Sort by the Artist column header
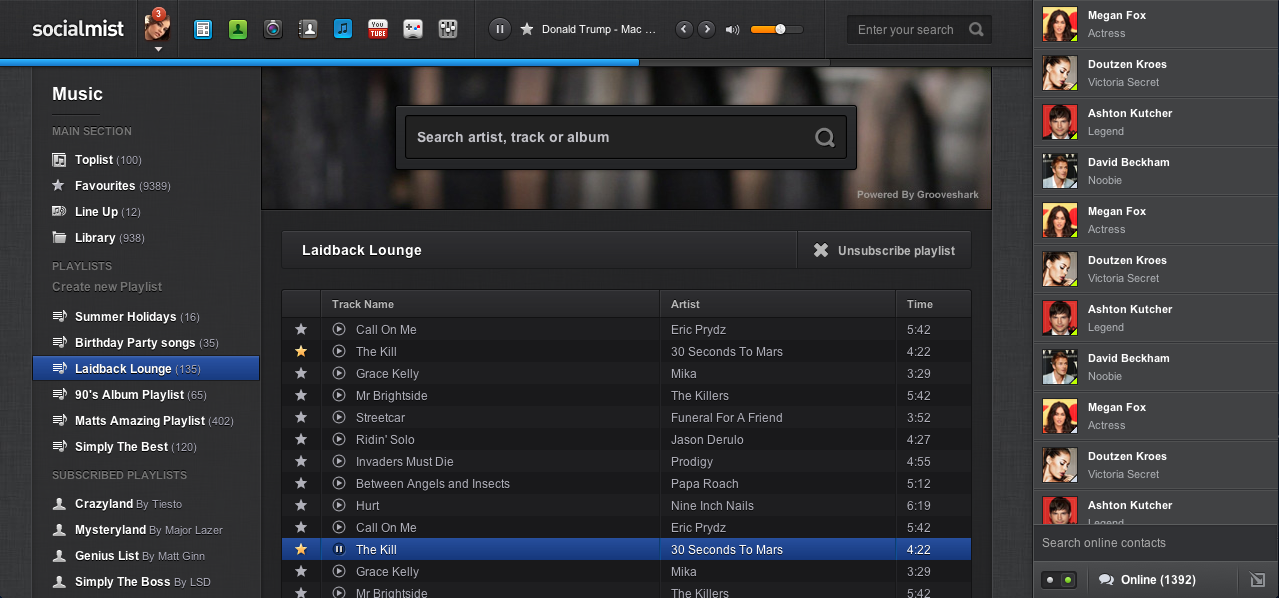The width and height of the screenshot is (1279, 598). [x=778, y=304]
